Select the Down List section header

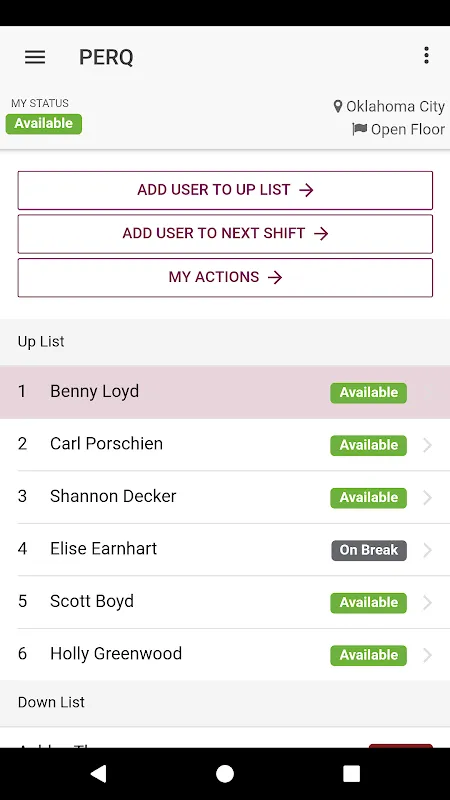point(225,703)
